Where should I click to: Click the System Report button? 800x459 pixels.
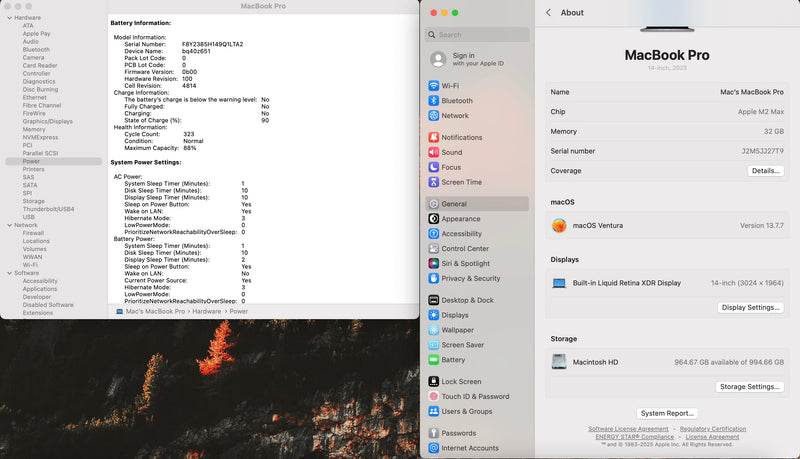[667, 413]
